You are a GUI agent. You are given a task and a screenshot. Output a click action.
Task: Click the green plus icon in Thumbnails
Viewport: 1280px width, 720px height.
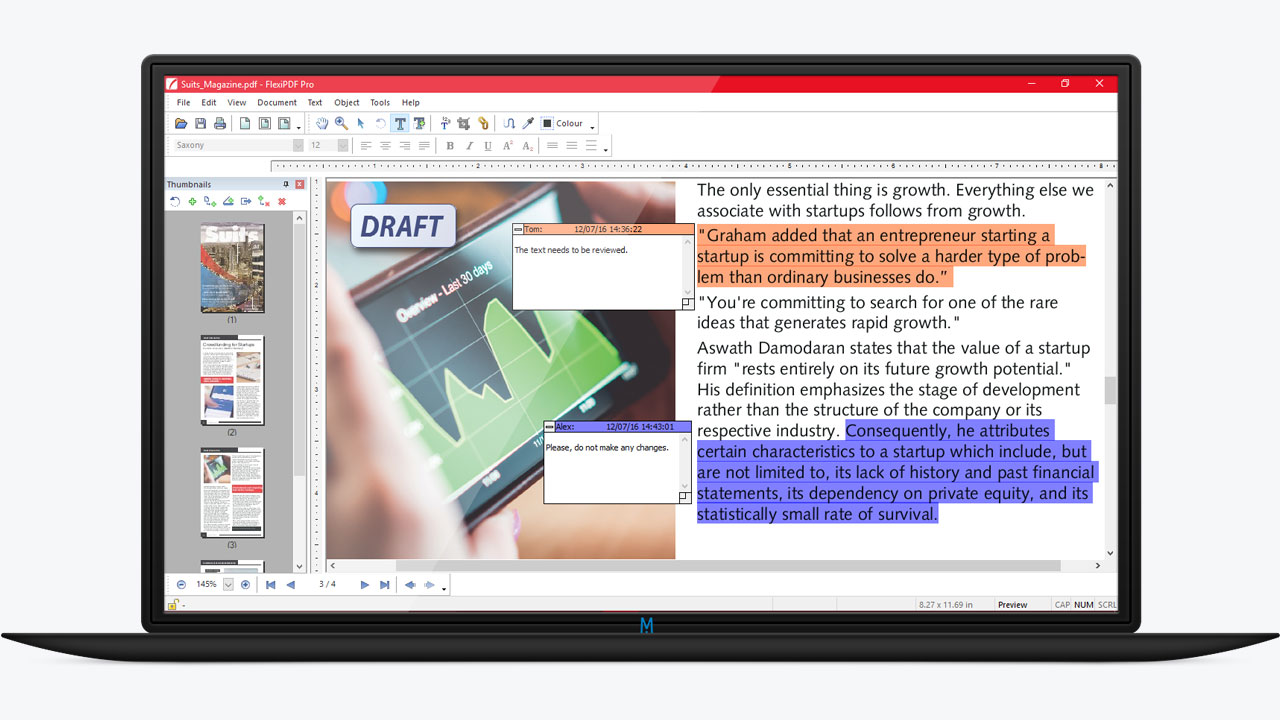192,201
